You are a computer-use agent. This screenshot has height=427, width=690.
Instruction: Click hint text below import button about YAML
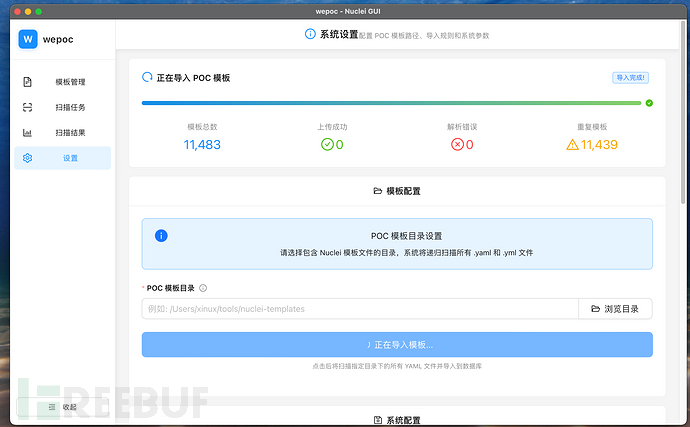tap(397, 366)
